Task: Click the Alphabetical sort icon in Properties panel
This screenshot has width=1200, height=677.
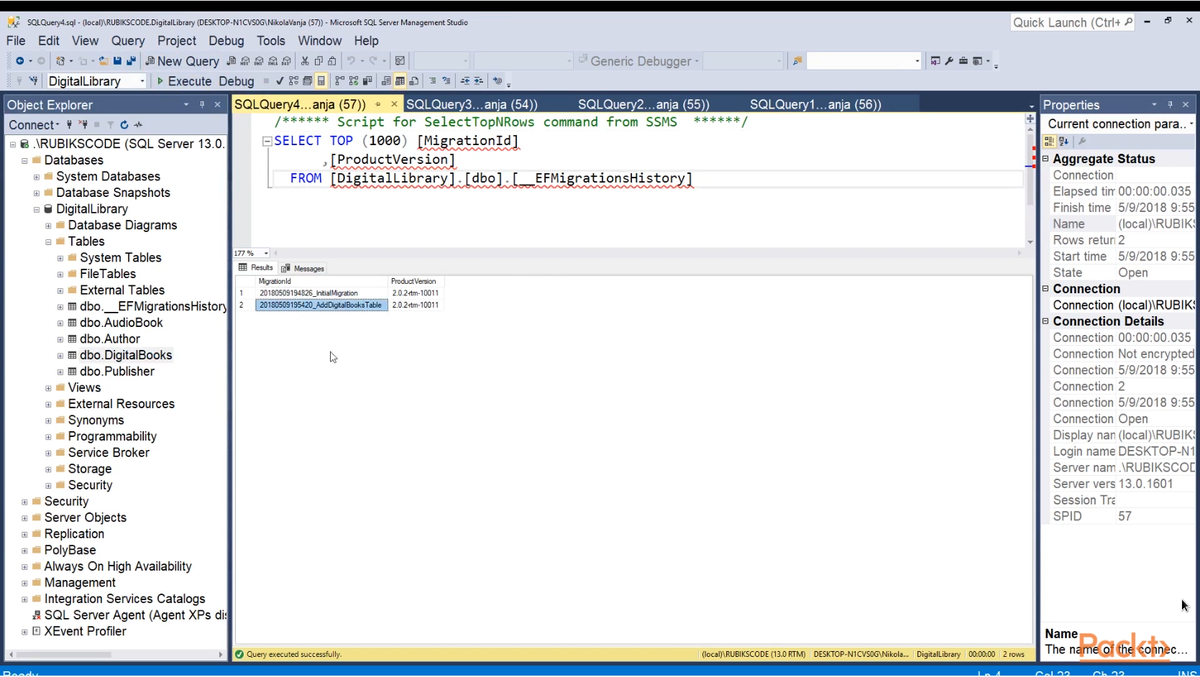Action: [1063, 141]
